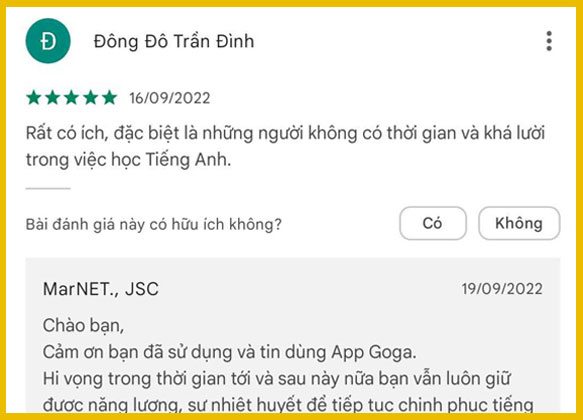583x420 pixels.
Task: Select the third green rating star
Action: (71, 98)
